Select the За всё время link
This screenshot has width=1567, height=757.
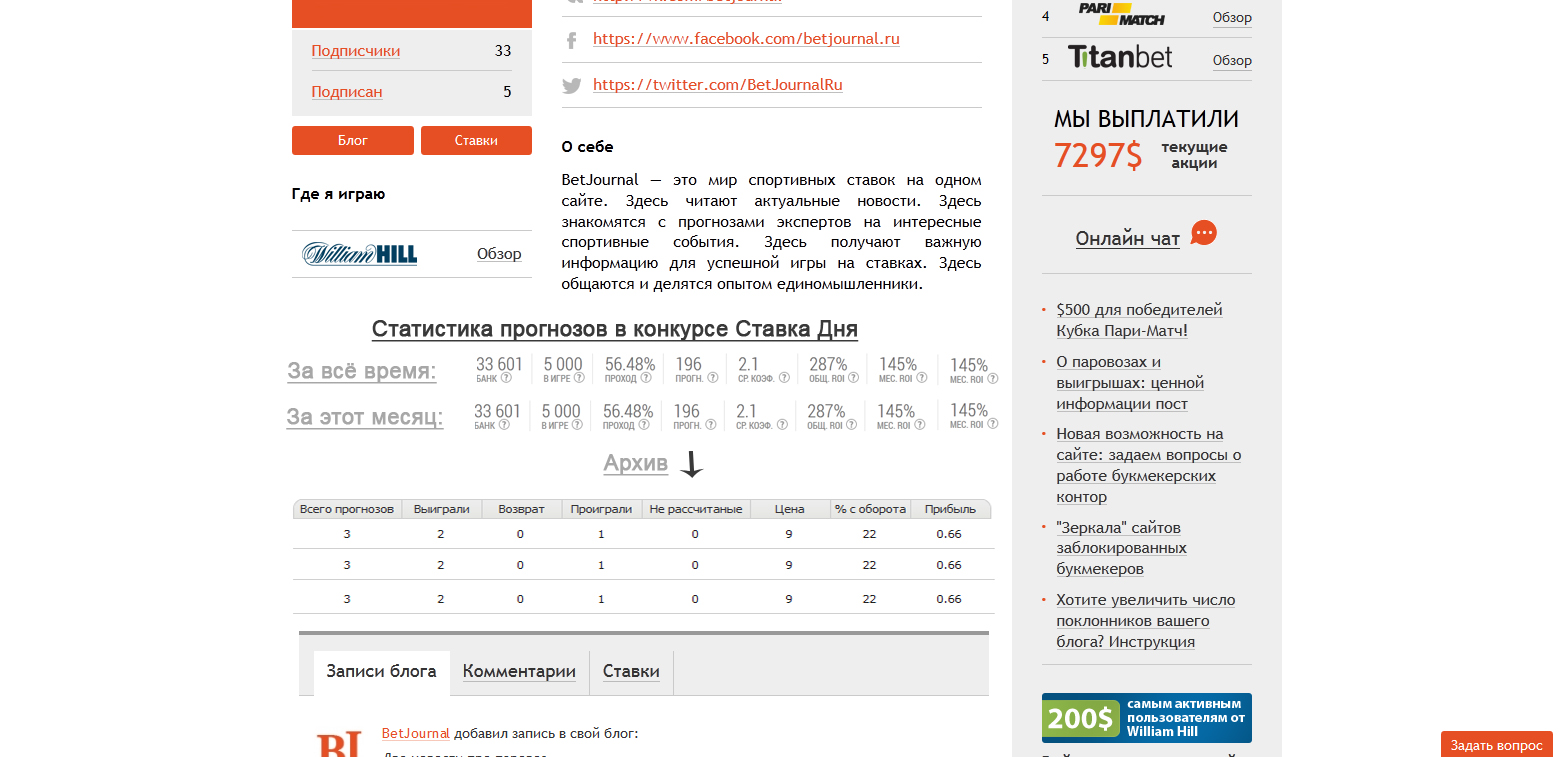click(362, 371)
